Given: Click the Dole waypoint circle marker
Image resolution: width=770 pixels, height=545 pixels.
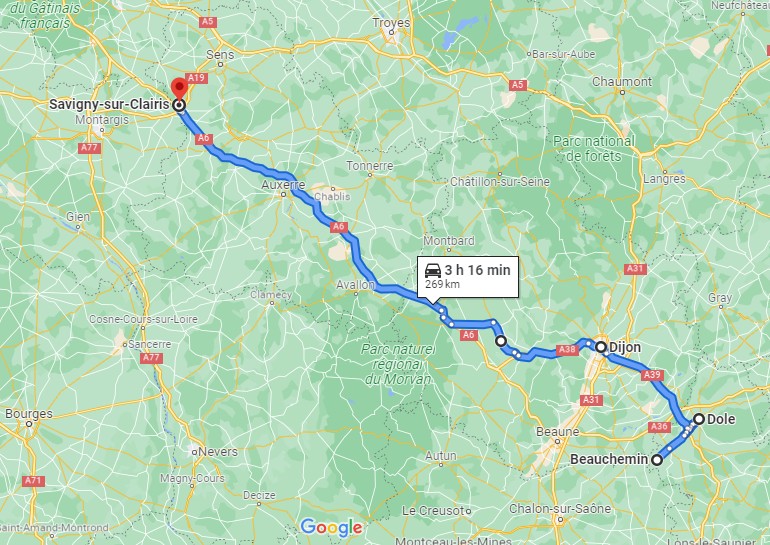Looking at the screenshot, I should point(699,419).
